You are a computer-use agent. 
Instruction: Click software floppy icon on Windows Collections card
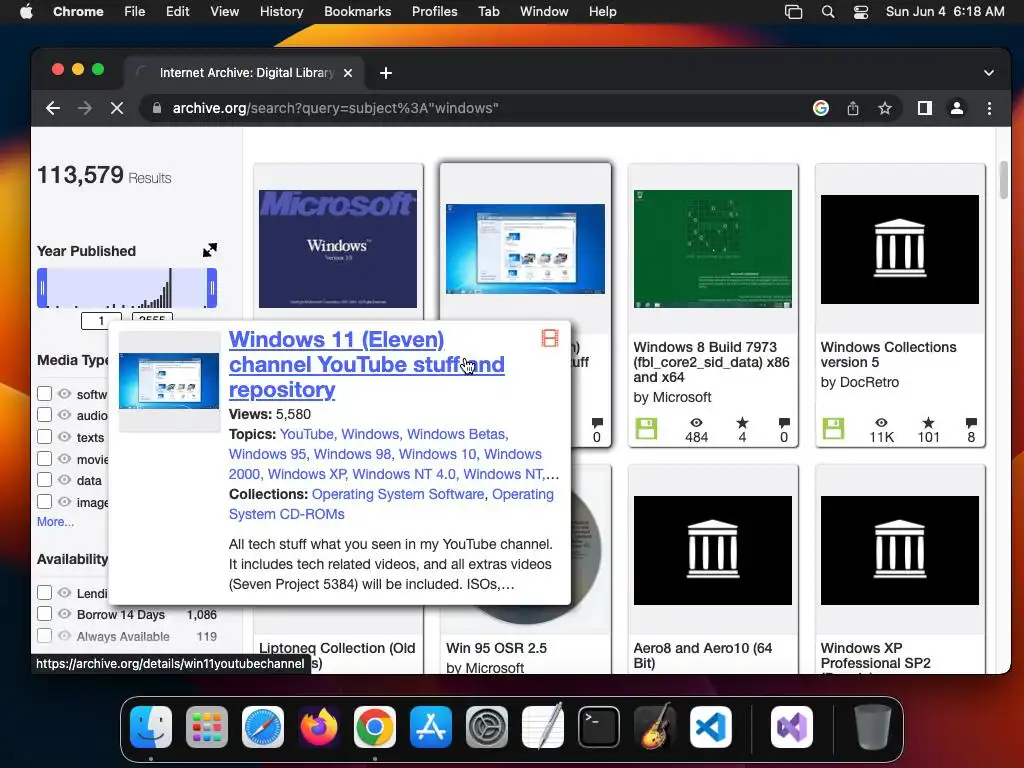coord(833,429)
